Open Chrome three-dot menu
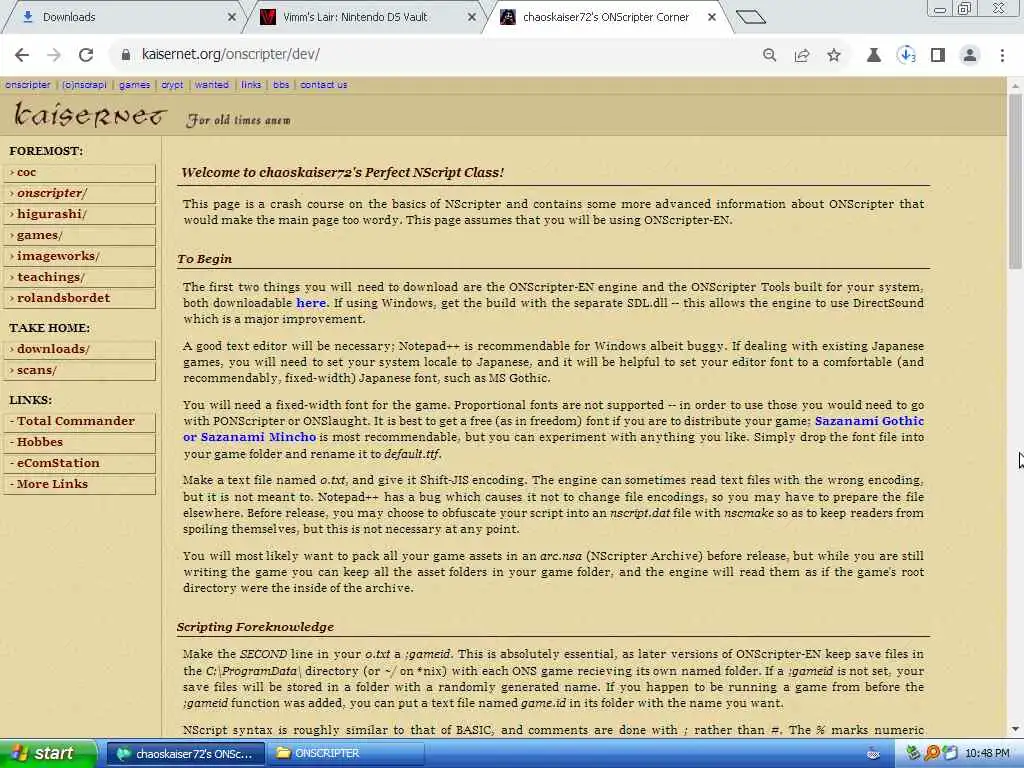This screenshot has height=768, width=1024. (1002, 55)
